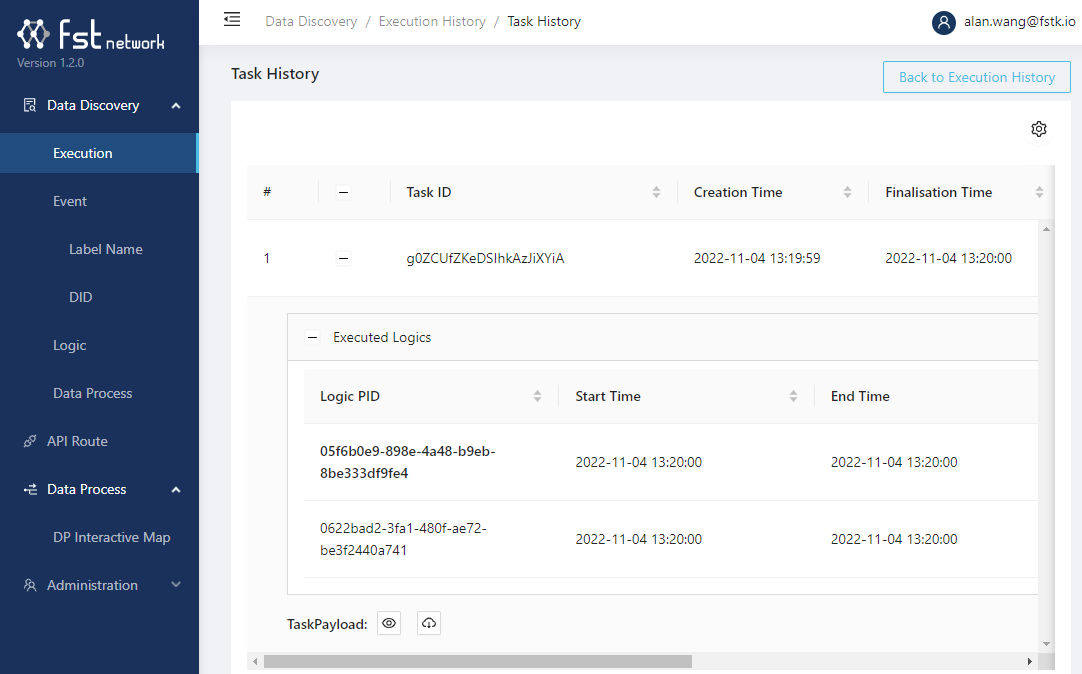Download TaskPayload via cloud download icon
The width and height of the screenshot is (1082, 674).
tap(429, 624)
